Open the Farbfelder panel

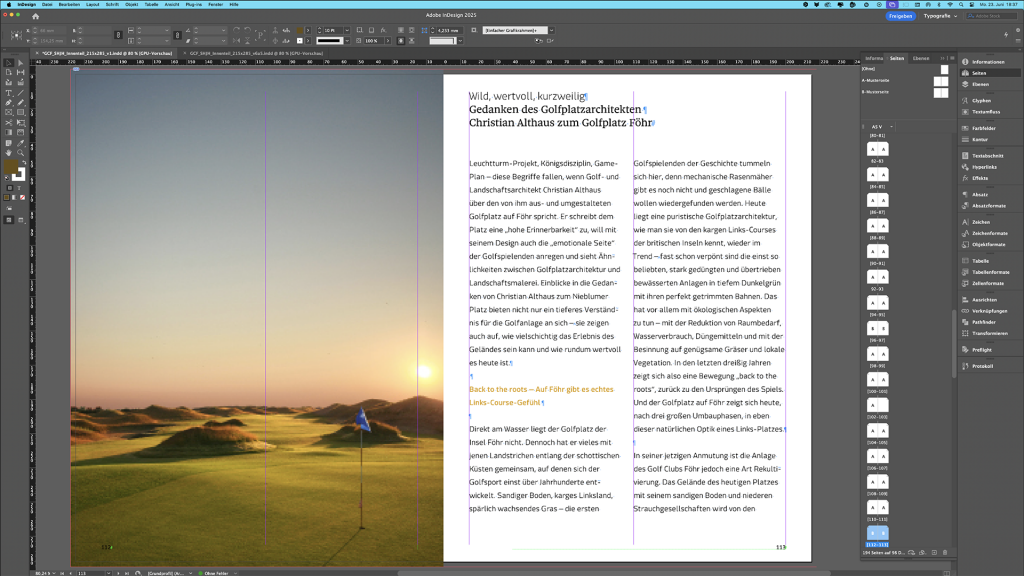coord(983,128)
